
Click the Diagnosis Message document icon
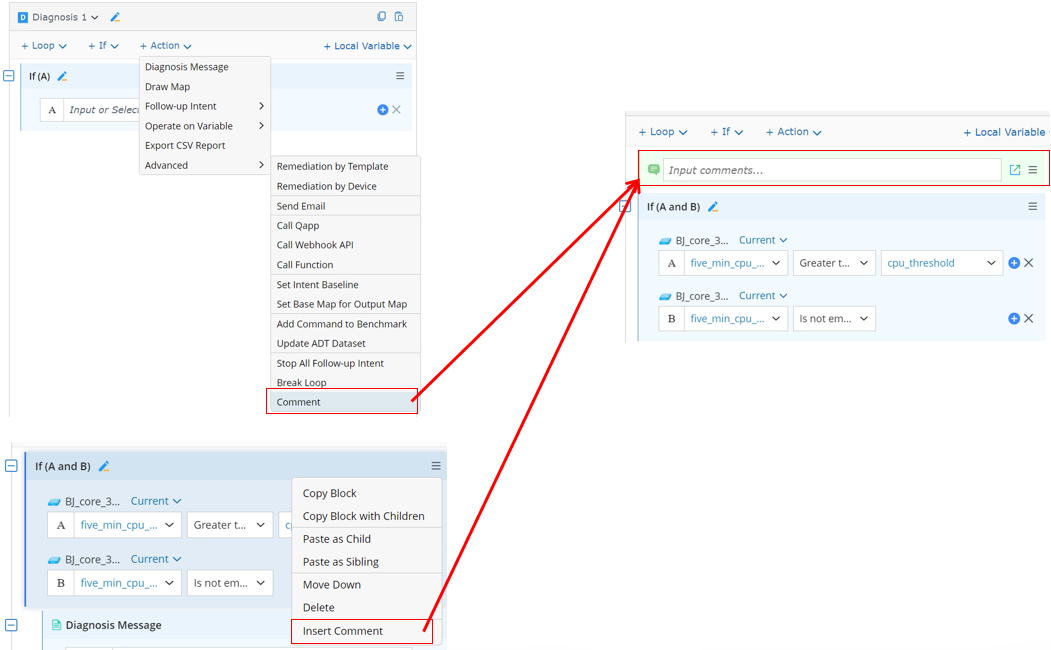(57, 625)
